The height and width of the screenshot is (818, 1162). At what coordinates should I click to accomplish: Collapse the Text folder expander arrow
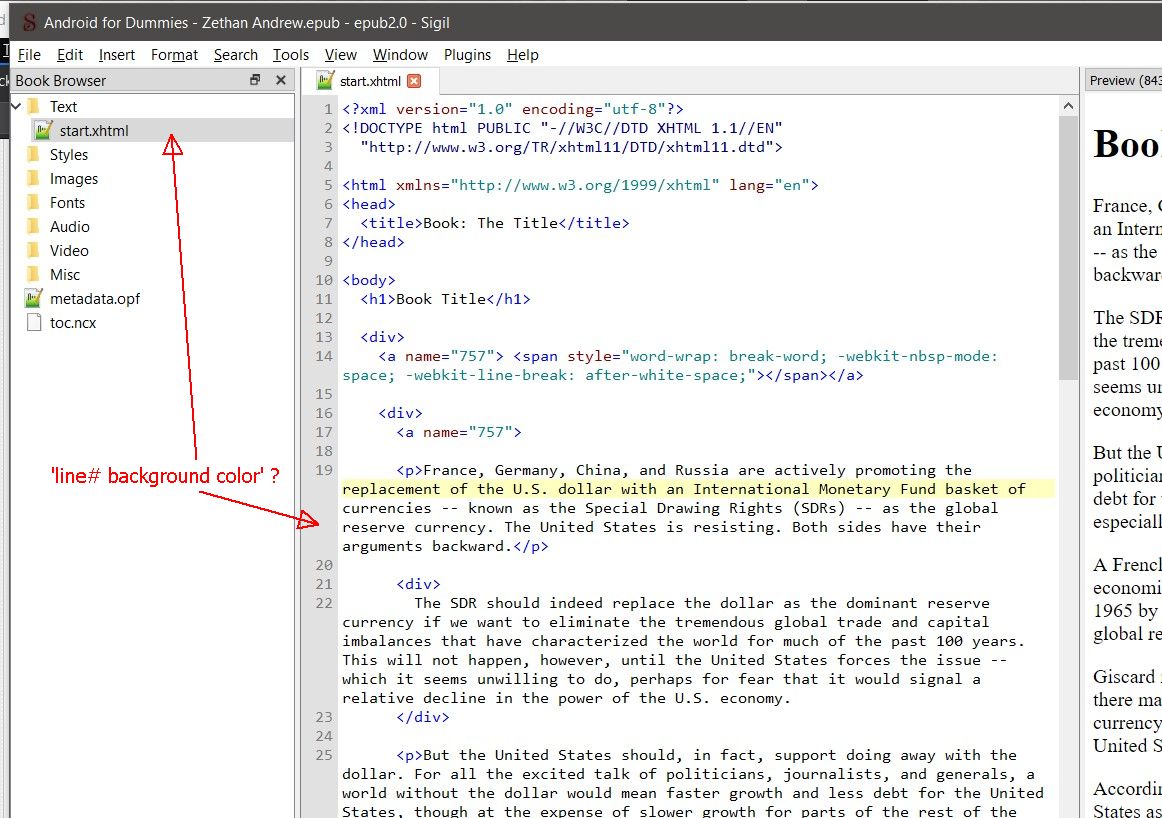[x=15, y=106]
